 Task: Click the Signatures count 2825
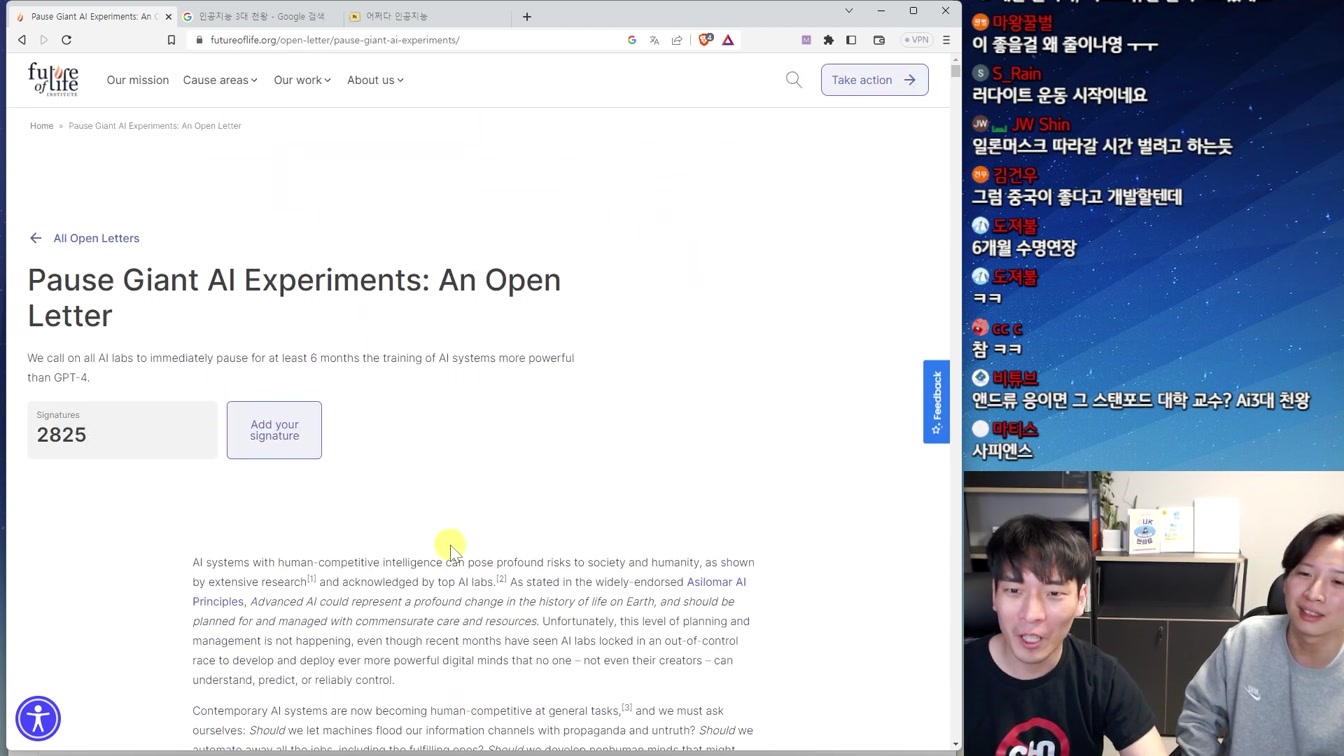point(62,435)
